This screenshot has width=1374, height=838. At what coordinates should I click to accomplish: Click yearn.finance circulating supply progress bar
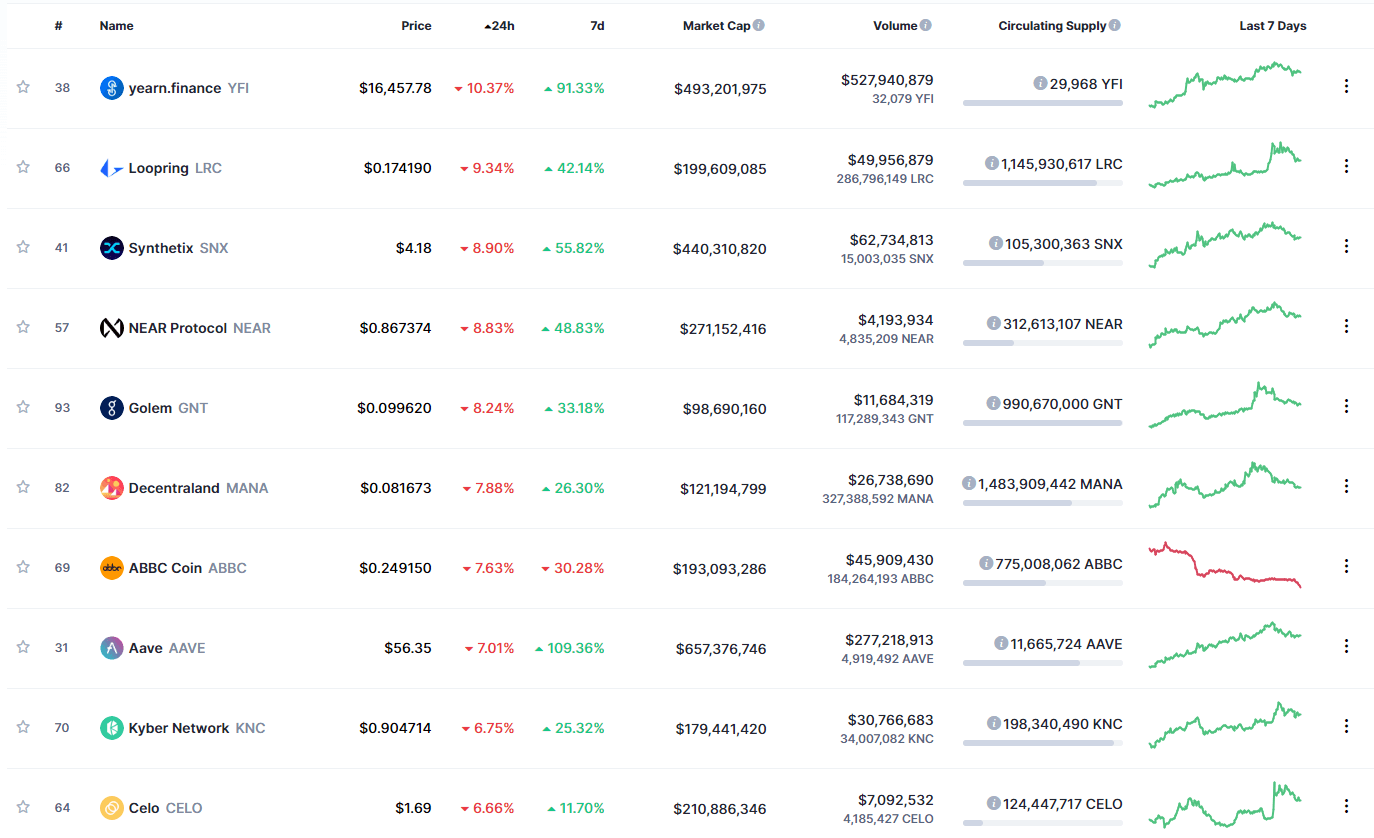coord(1043,103)
